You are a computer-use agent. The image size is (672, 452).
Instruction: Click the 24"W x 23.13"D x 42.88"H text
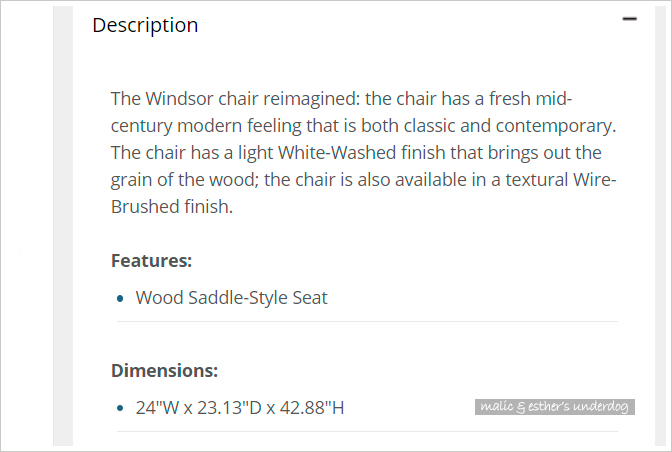[240, 408]
